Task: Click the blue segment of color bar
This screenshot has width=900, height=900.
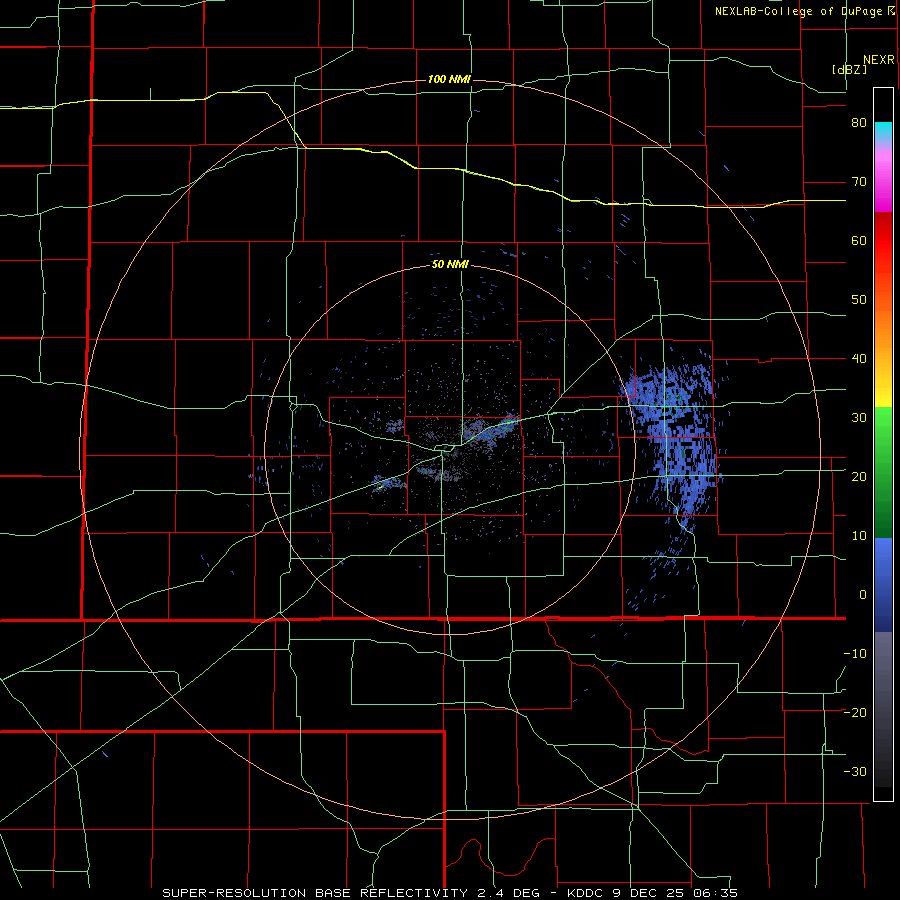Action: tap(883, 585)
